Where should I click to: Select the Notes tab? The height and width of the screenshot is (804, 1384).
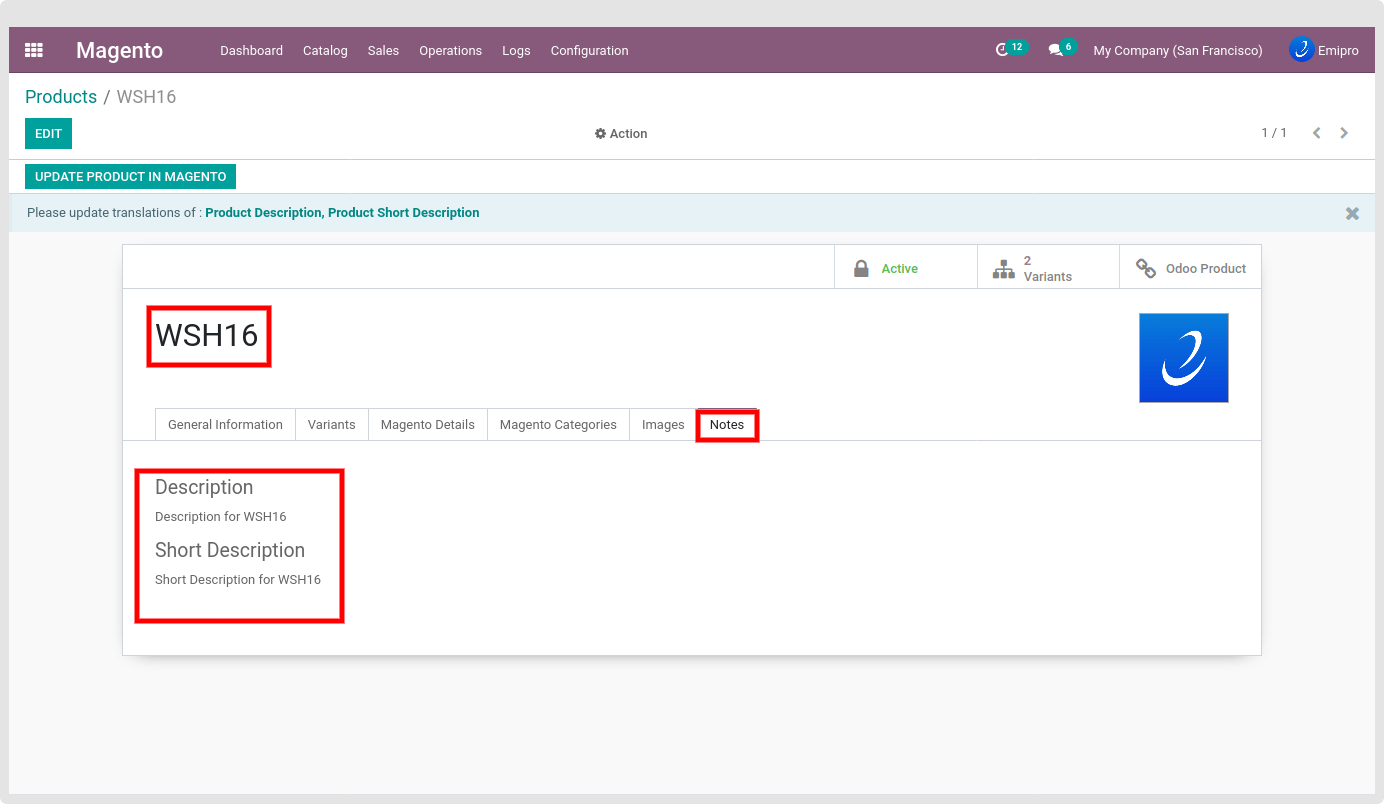(727, 424)
